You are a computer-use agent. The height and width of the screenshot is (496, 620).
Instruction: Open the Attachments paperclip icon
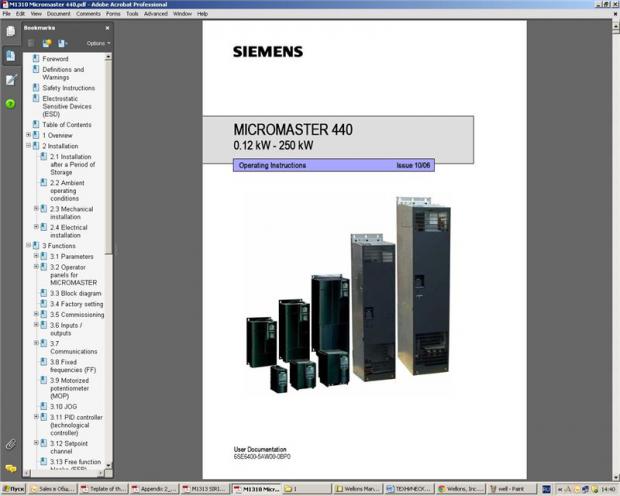(10, 444)
